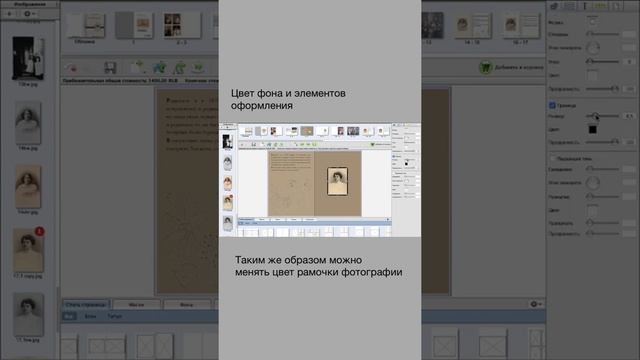The width and height of the screenshot is (640, 360).
Task: Click the black border color swatch
Action: (592, 129)
